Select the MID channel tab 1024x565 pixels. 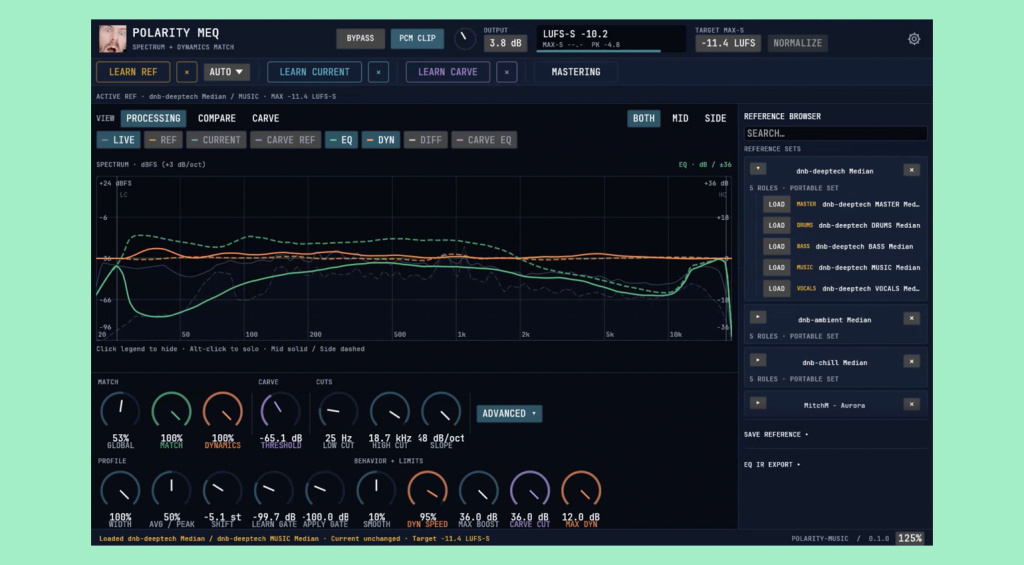click(x=680, y=118)
